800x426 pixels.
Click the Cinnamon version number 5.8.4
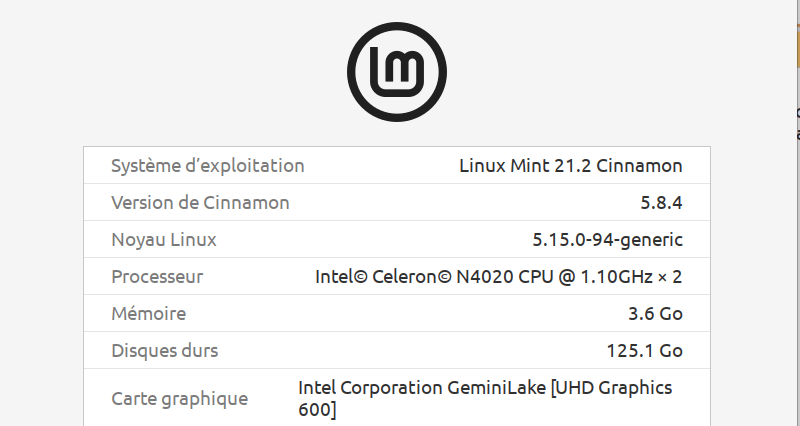(661, 203)
